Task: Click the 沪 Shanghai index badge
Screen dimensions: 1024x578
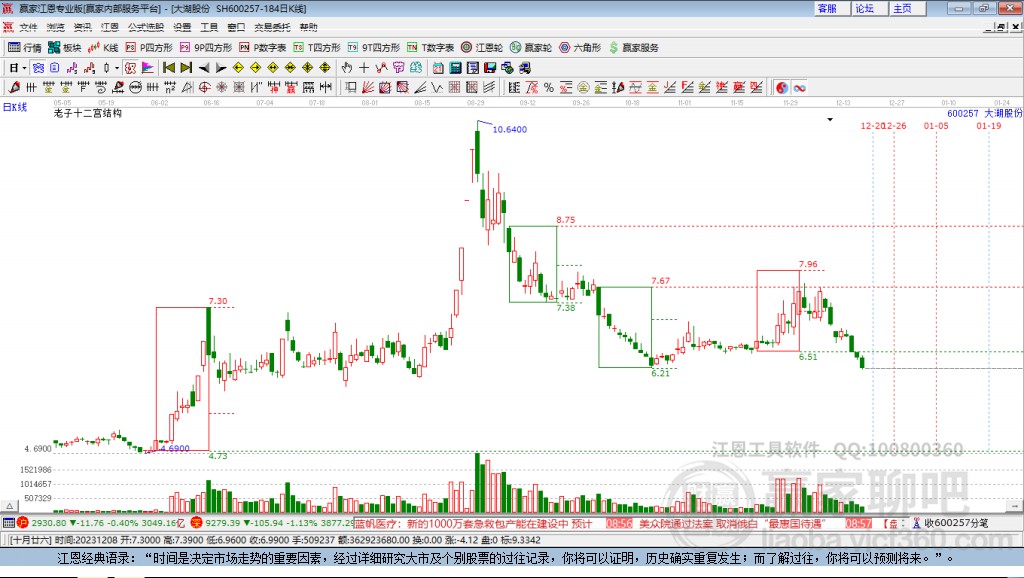Action: (23, 522)
